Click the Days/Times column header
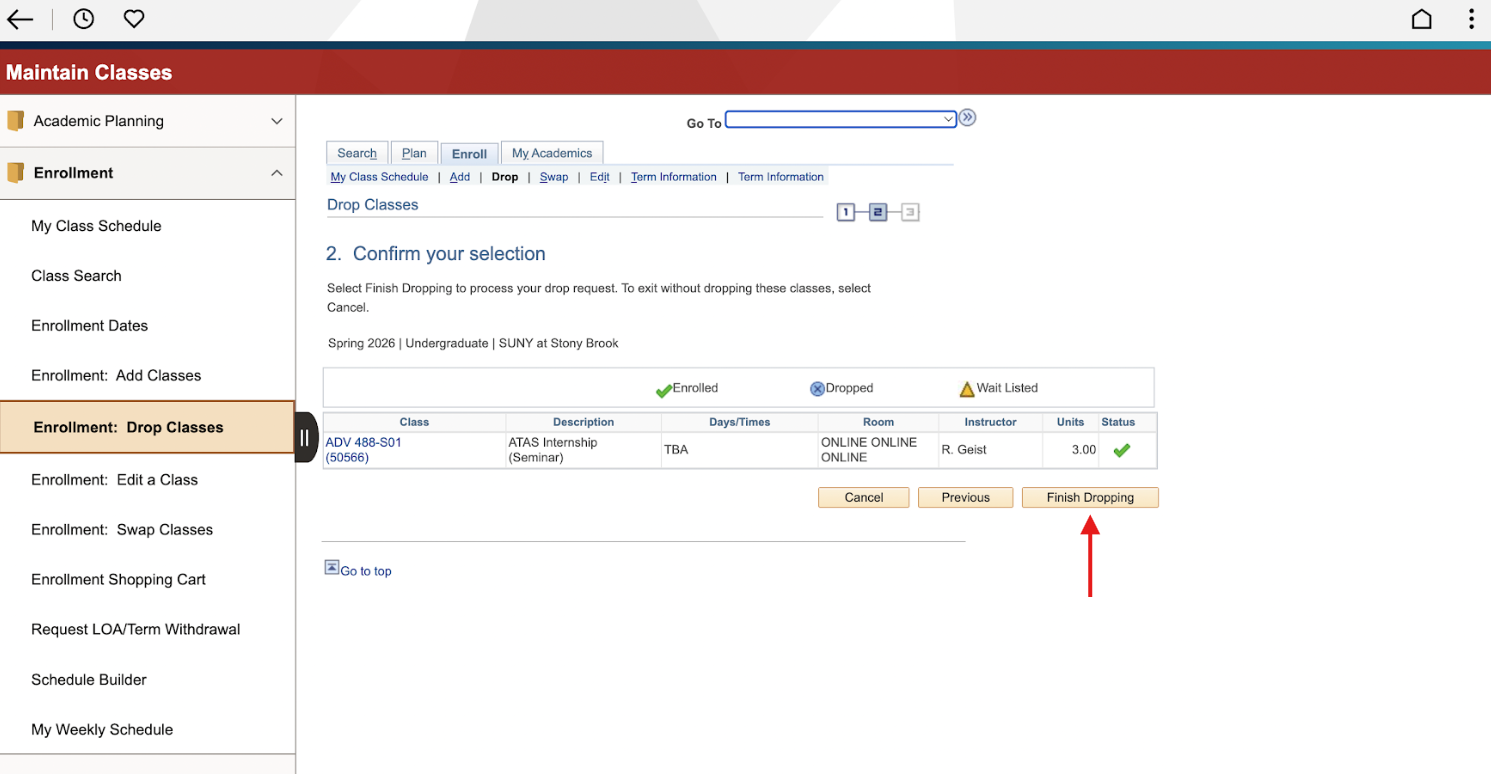The image size is (1491, 774). click(x=740, y=422)
